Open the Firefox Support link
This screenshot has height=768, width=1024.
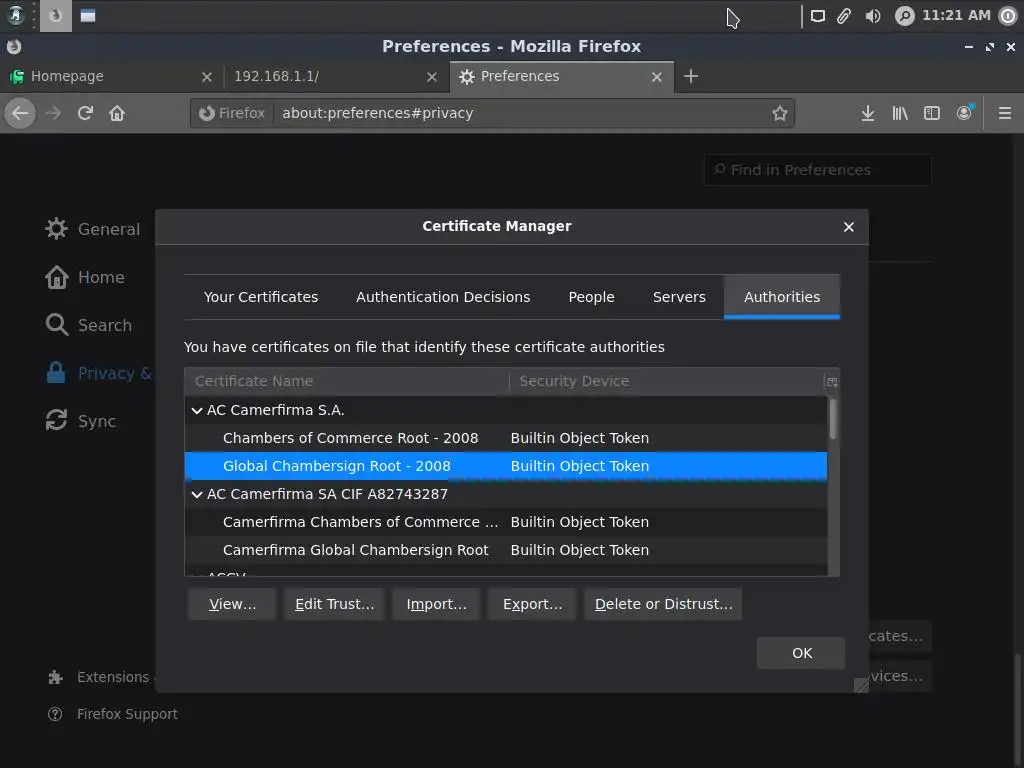(x=112, y=714)
